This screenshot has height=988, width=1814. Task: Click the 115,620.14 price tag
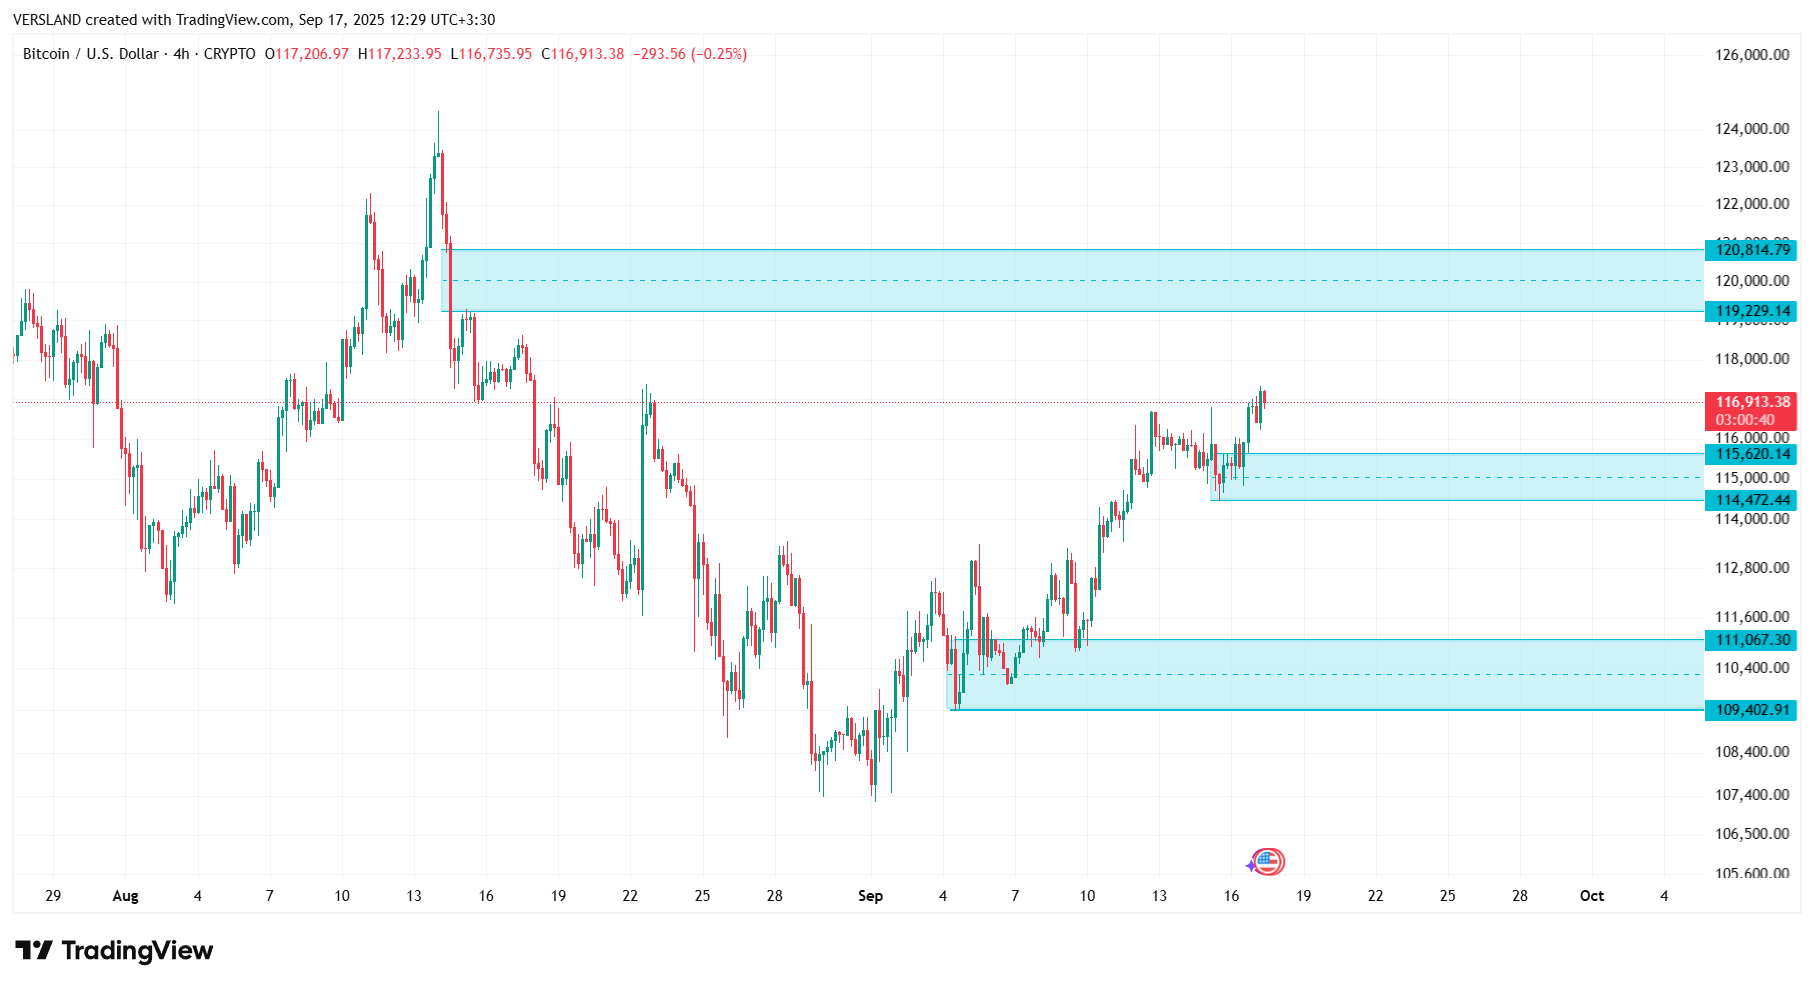[1752, 454]
